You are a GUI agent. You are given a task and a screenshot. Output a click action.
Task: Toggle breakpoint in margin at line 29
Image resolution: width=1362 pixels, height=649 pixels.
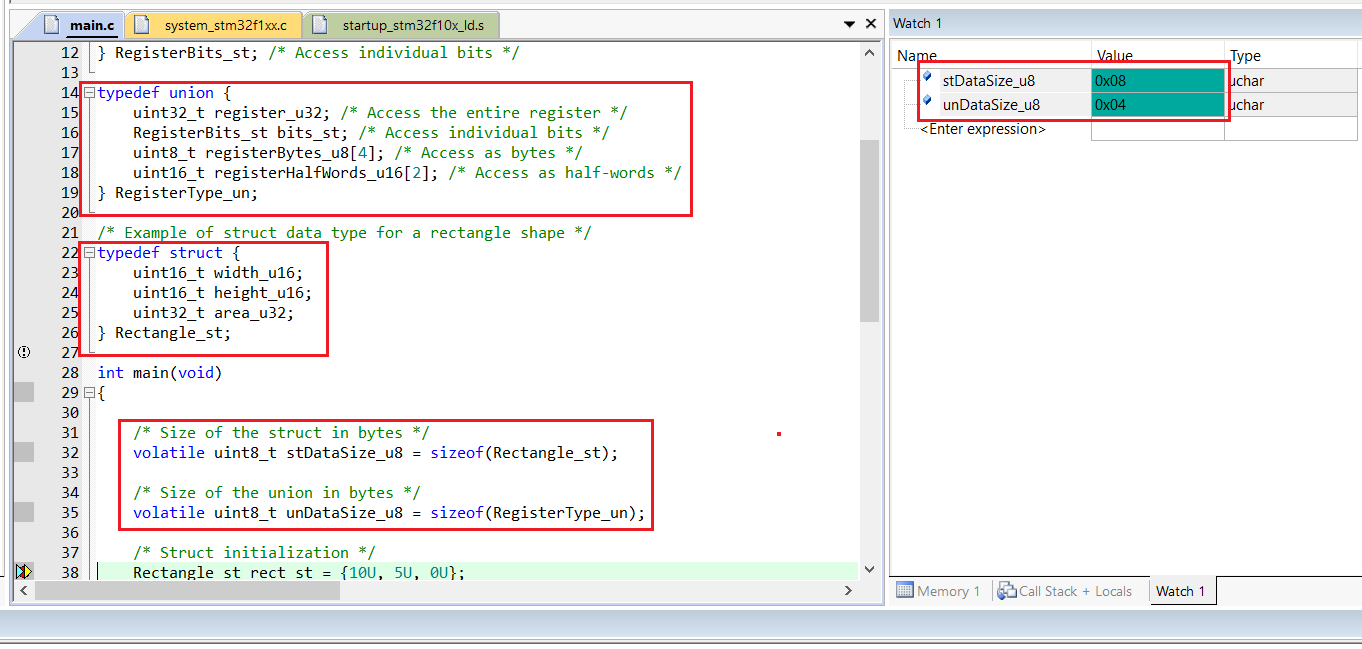(24, 392)
